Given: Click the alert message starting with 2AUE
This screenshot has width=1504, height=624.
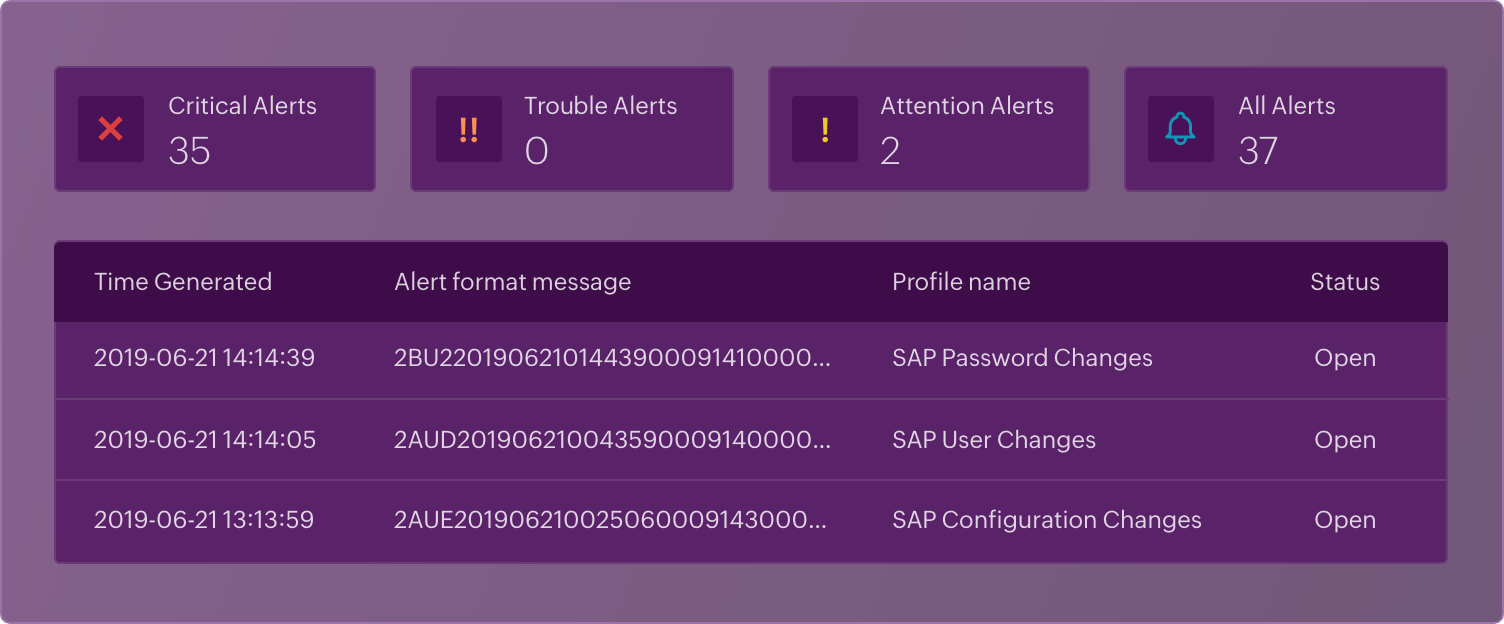Looking at the screenshot, I should (610, 520).
